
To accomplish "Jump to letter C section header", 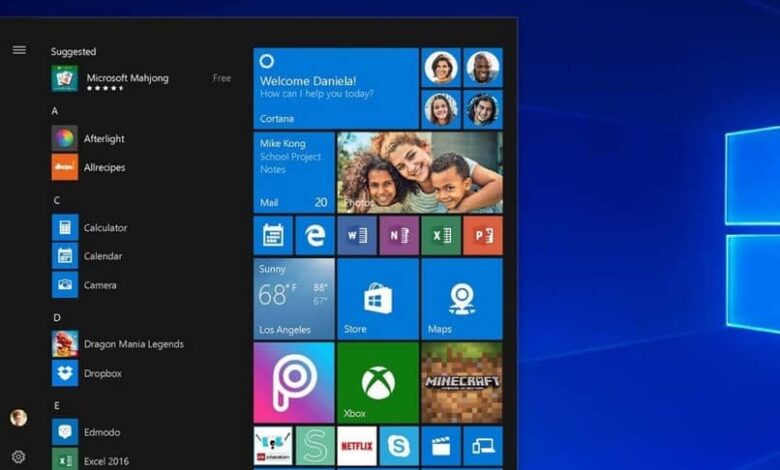I will pos(56,200).
